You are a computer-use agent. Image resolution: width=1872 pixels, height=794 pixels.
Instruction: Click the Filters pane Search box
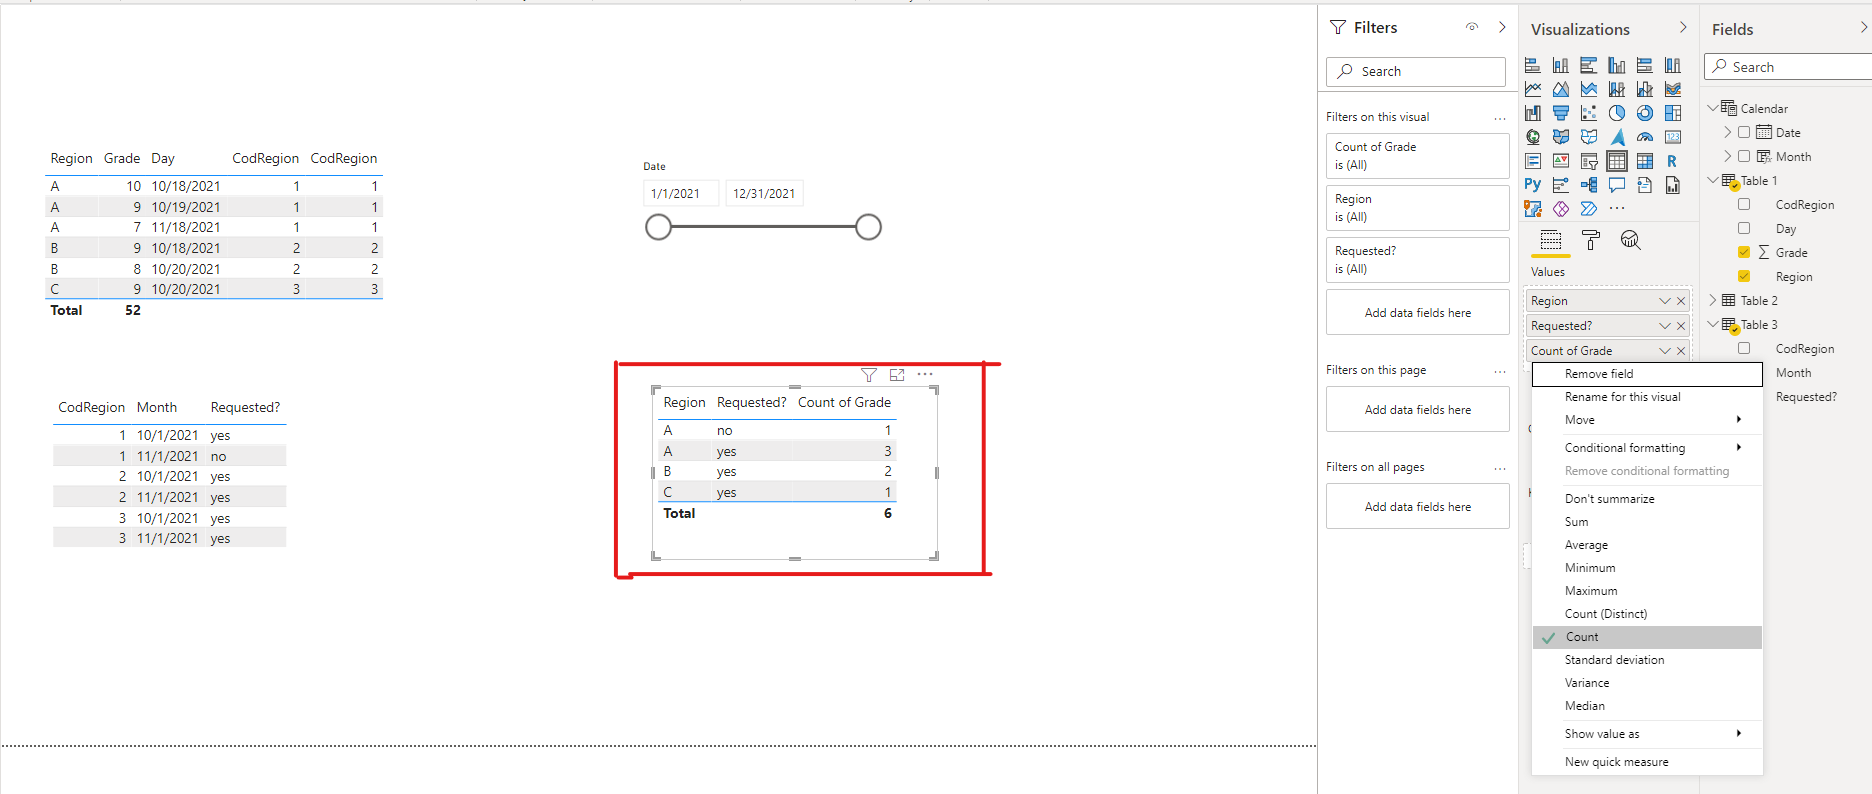pos(1415,71)
